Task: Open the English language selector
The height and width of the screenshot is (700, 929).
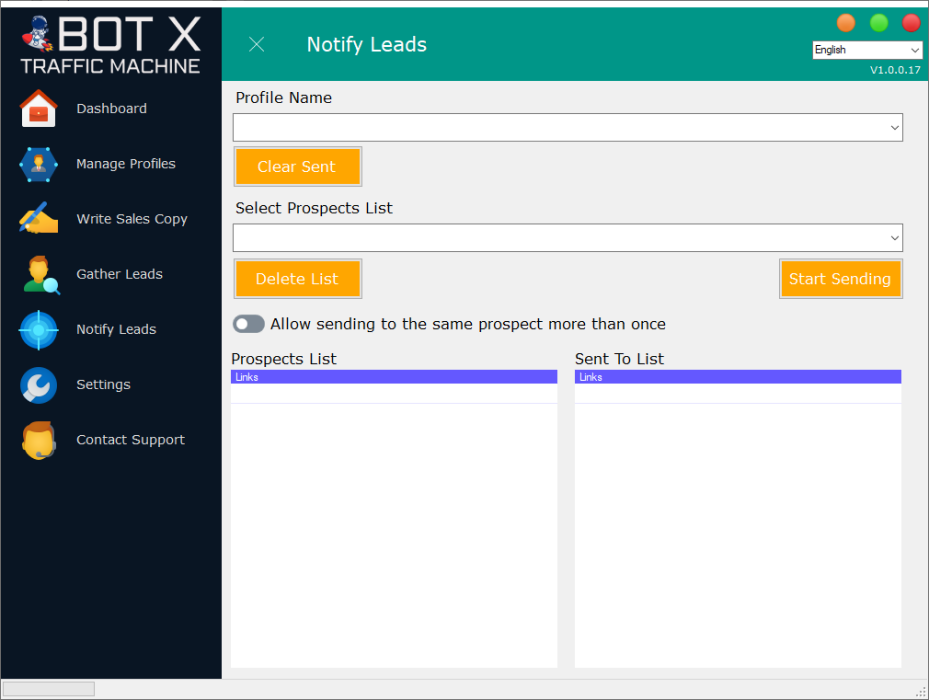Action: pos(866,50)
